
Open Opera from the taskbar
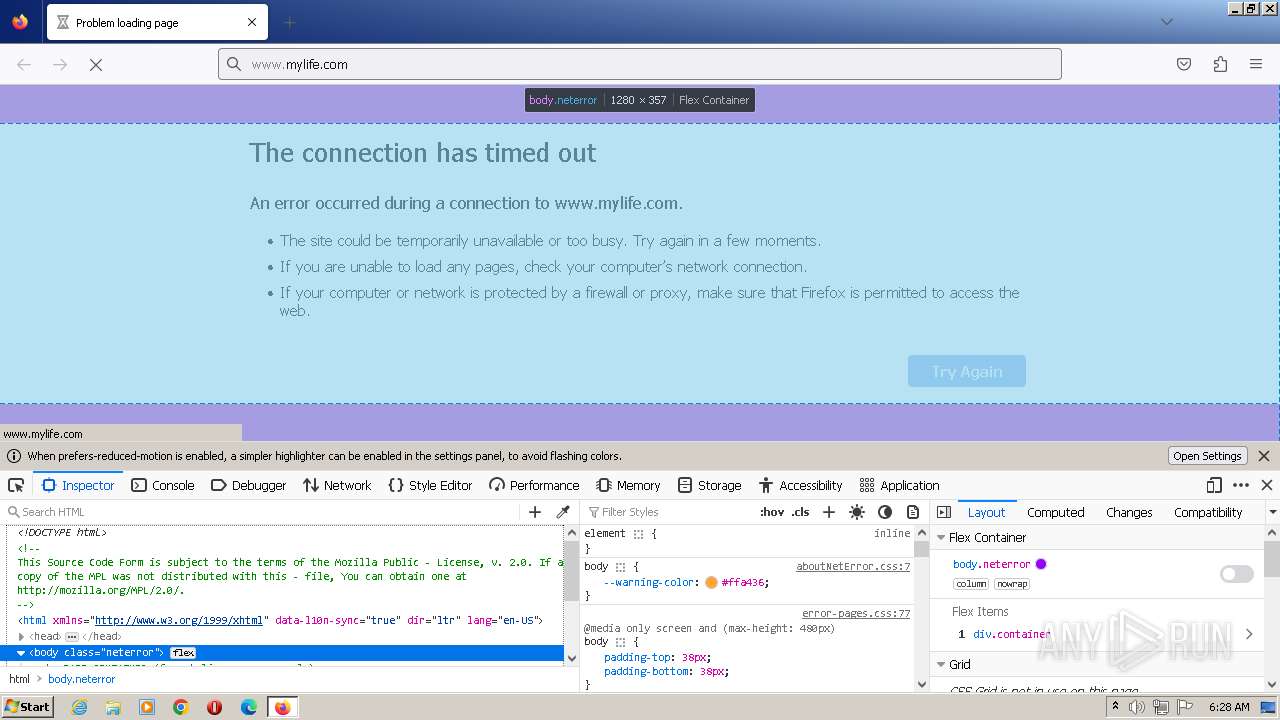click(x=214, y=707)
